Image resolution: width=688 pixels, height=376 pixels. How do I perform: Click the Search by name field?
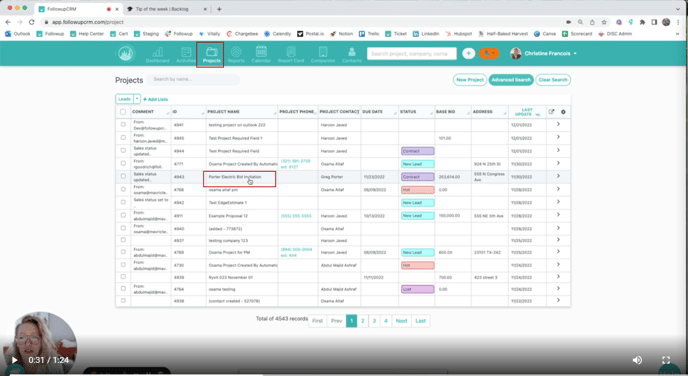(x=193, y=79)
